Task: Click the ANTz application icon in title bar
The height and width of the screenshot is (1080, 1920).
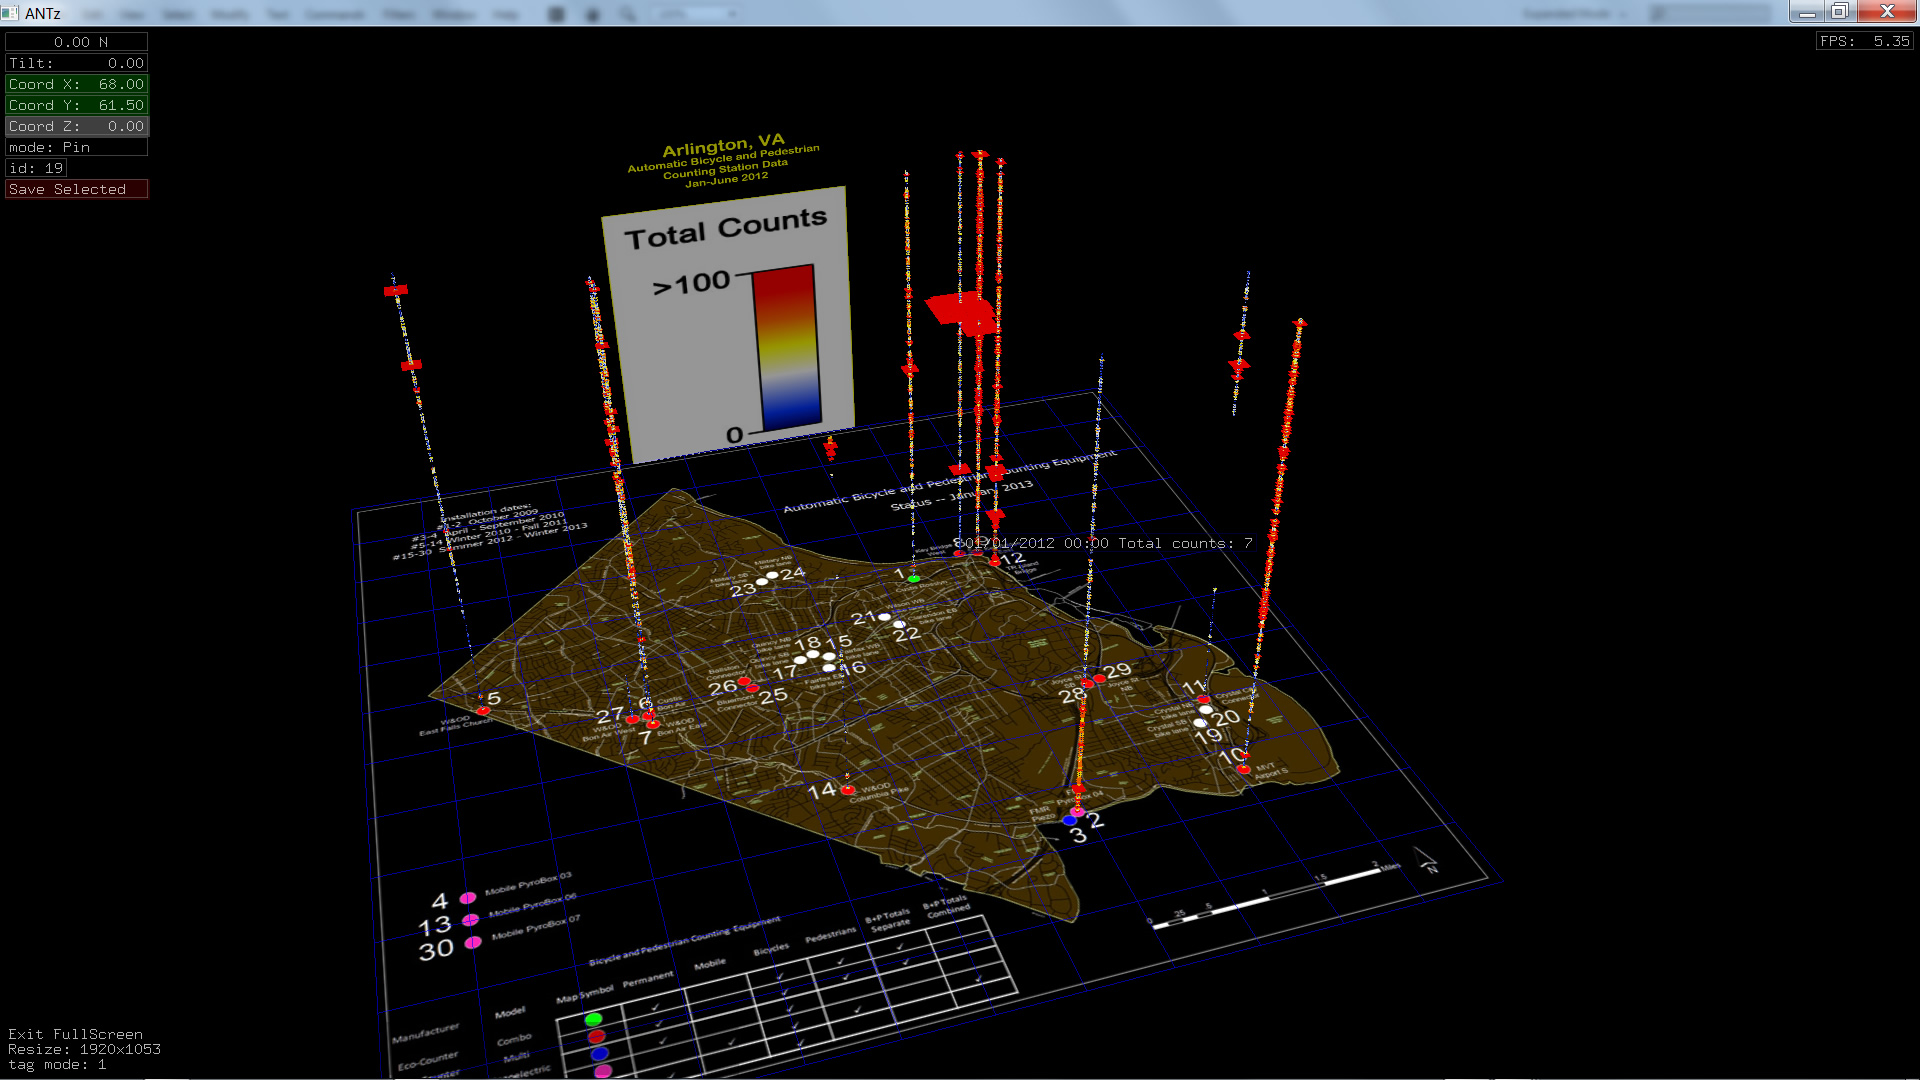Action: click(x=10, y=13)
